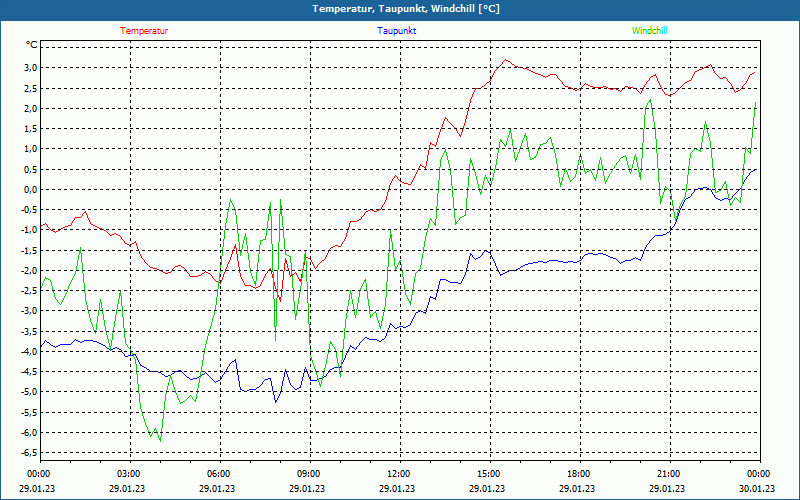This screenshot has width=800, height=500.
Task: Click the 3,0 y-axis label
Action: click(x=31, y=67)
